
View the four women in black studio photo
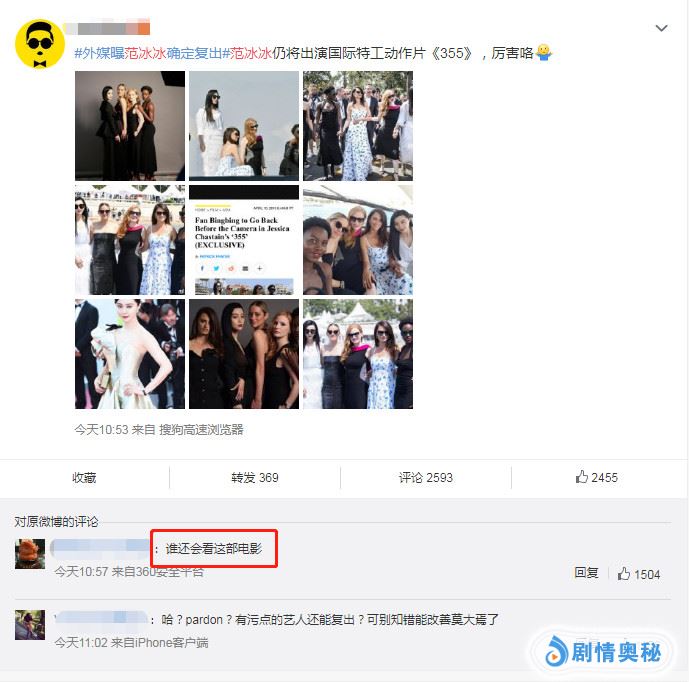point(130,126)
